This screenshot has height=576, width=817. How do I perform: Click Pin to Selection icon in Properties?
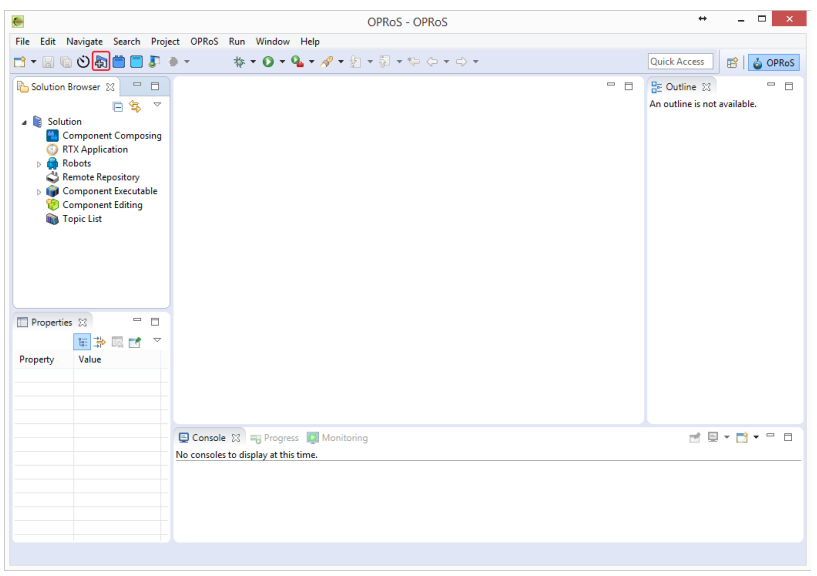135,342
